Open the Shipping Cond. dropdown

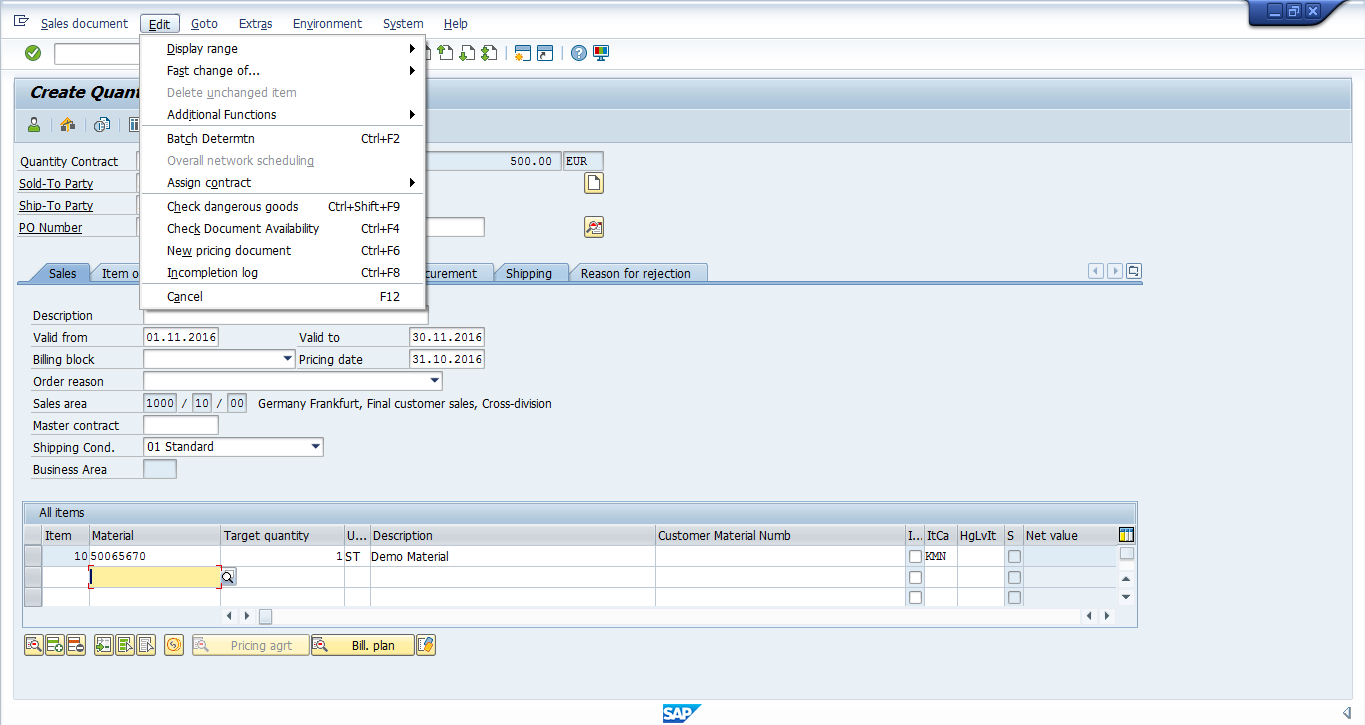click(x=315, y=447)
